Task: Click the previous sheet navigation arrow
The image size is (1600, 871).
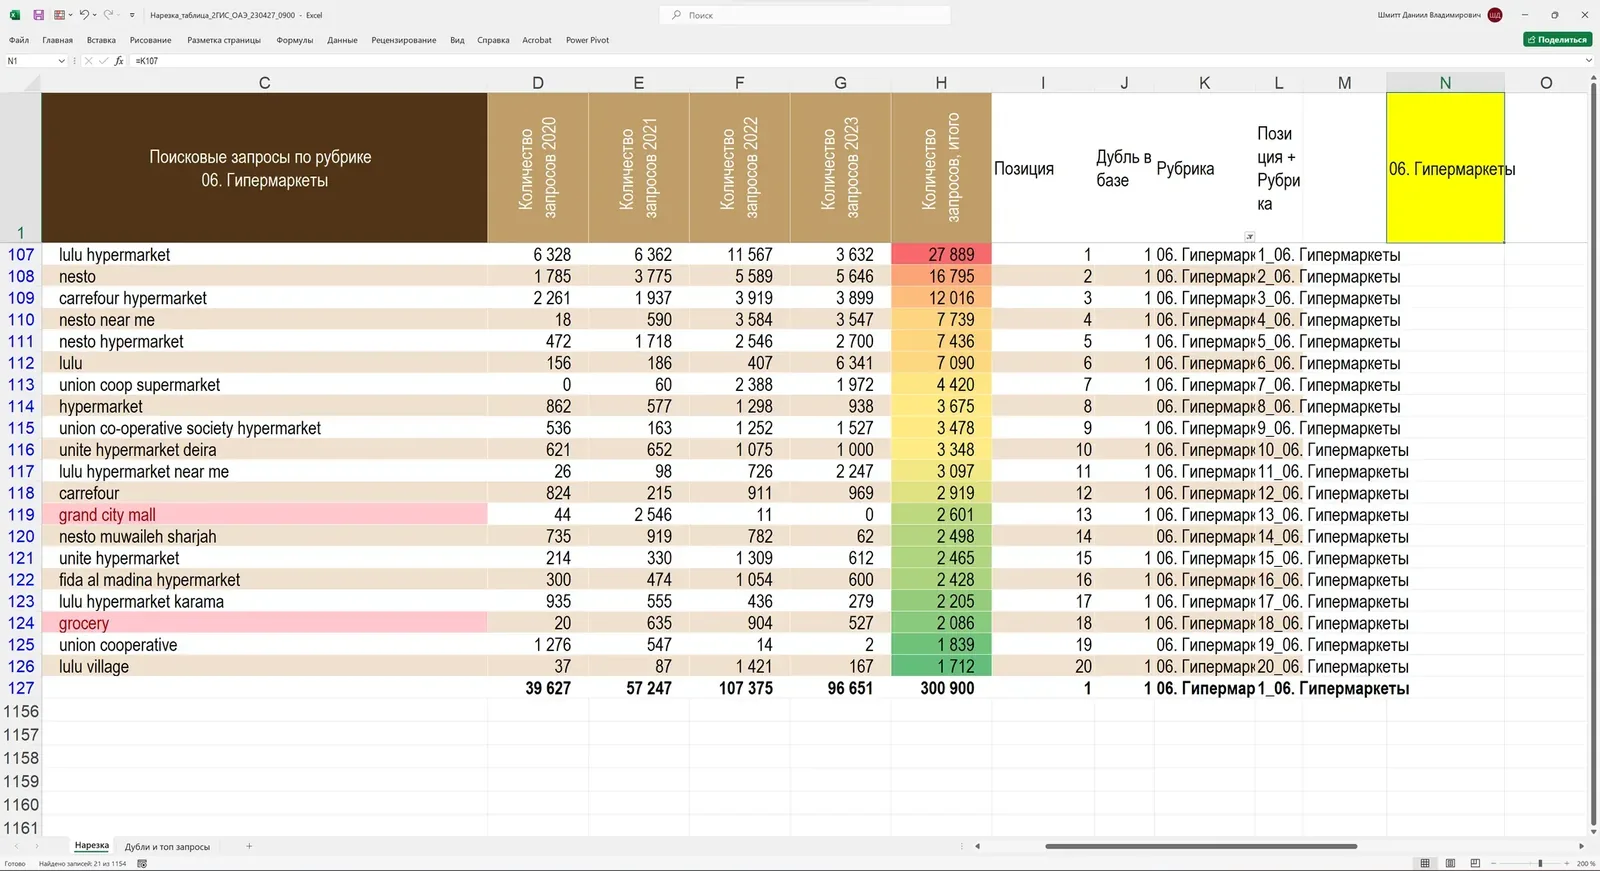Action: pyautogui.click(x=16, y=846)
